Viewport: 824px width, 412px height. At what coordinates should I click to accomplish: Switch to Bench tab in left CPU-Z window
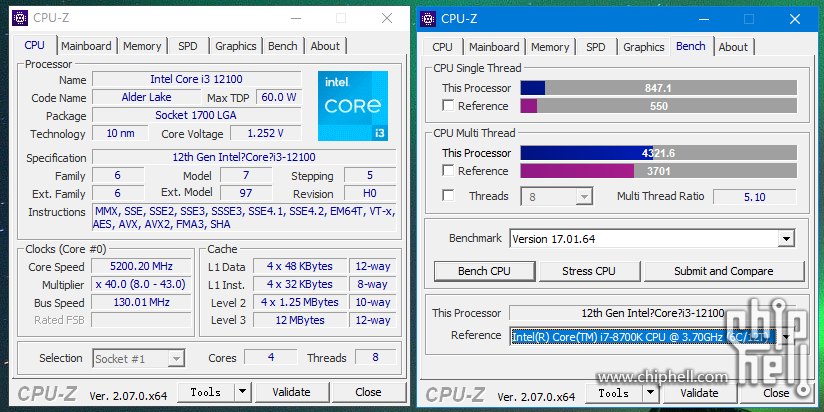point(283,46)
